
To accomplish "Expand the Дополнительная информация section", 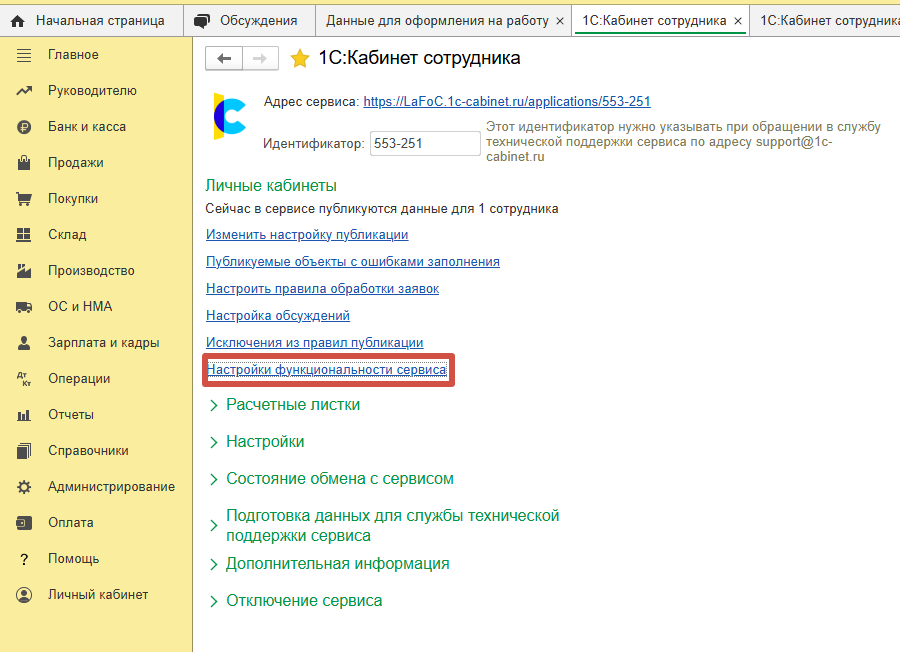I will click(x=214, y=564).
